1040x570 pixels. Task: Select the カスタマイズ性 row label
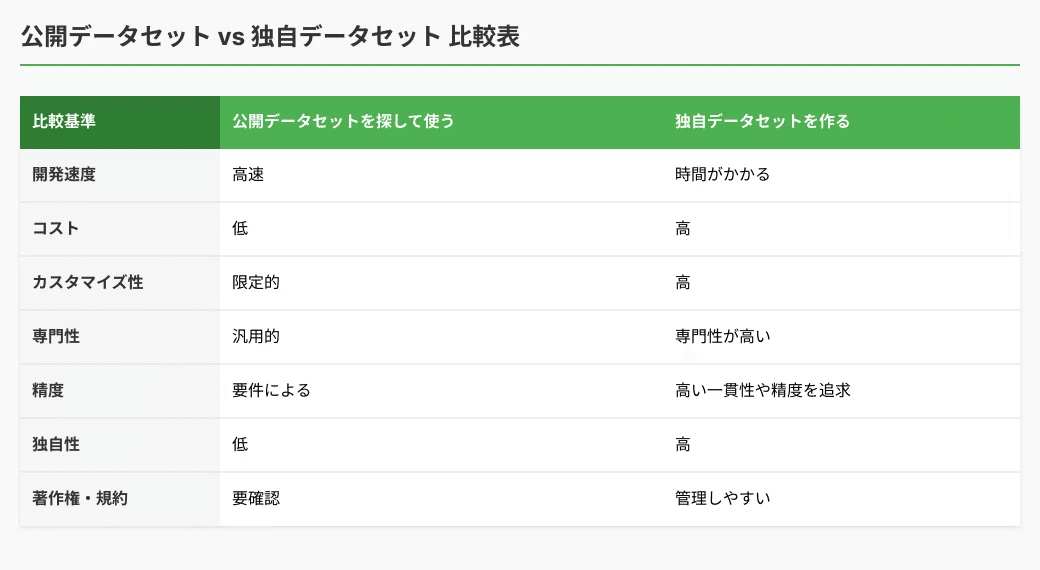120,283
